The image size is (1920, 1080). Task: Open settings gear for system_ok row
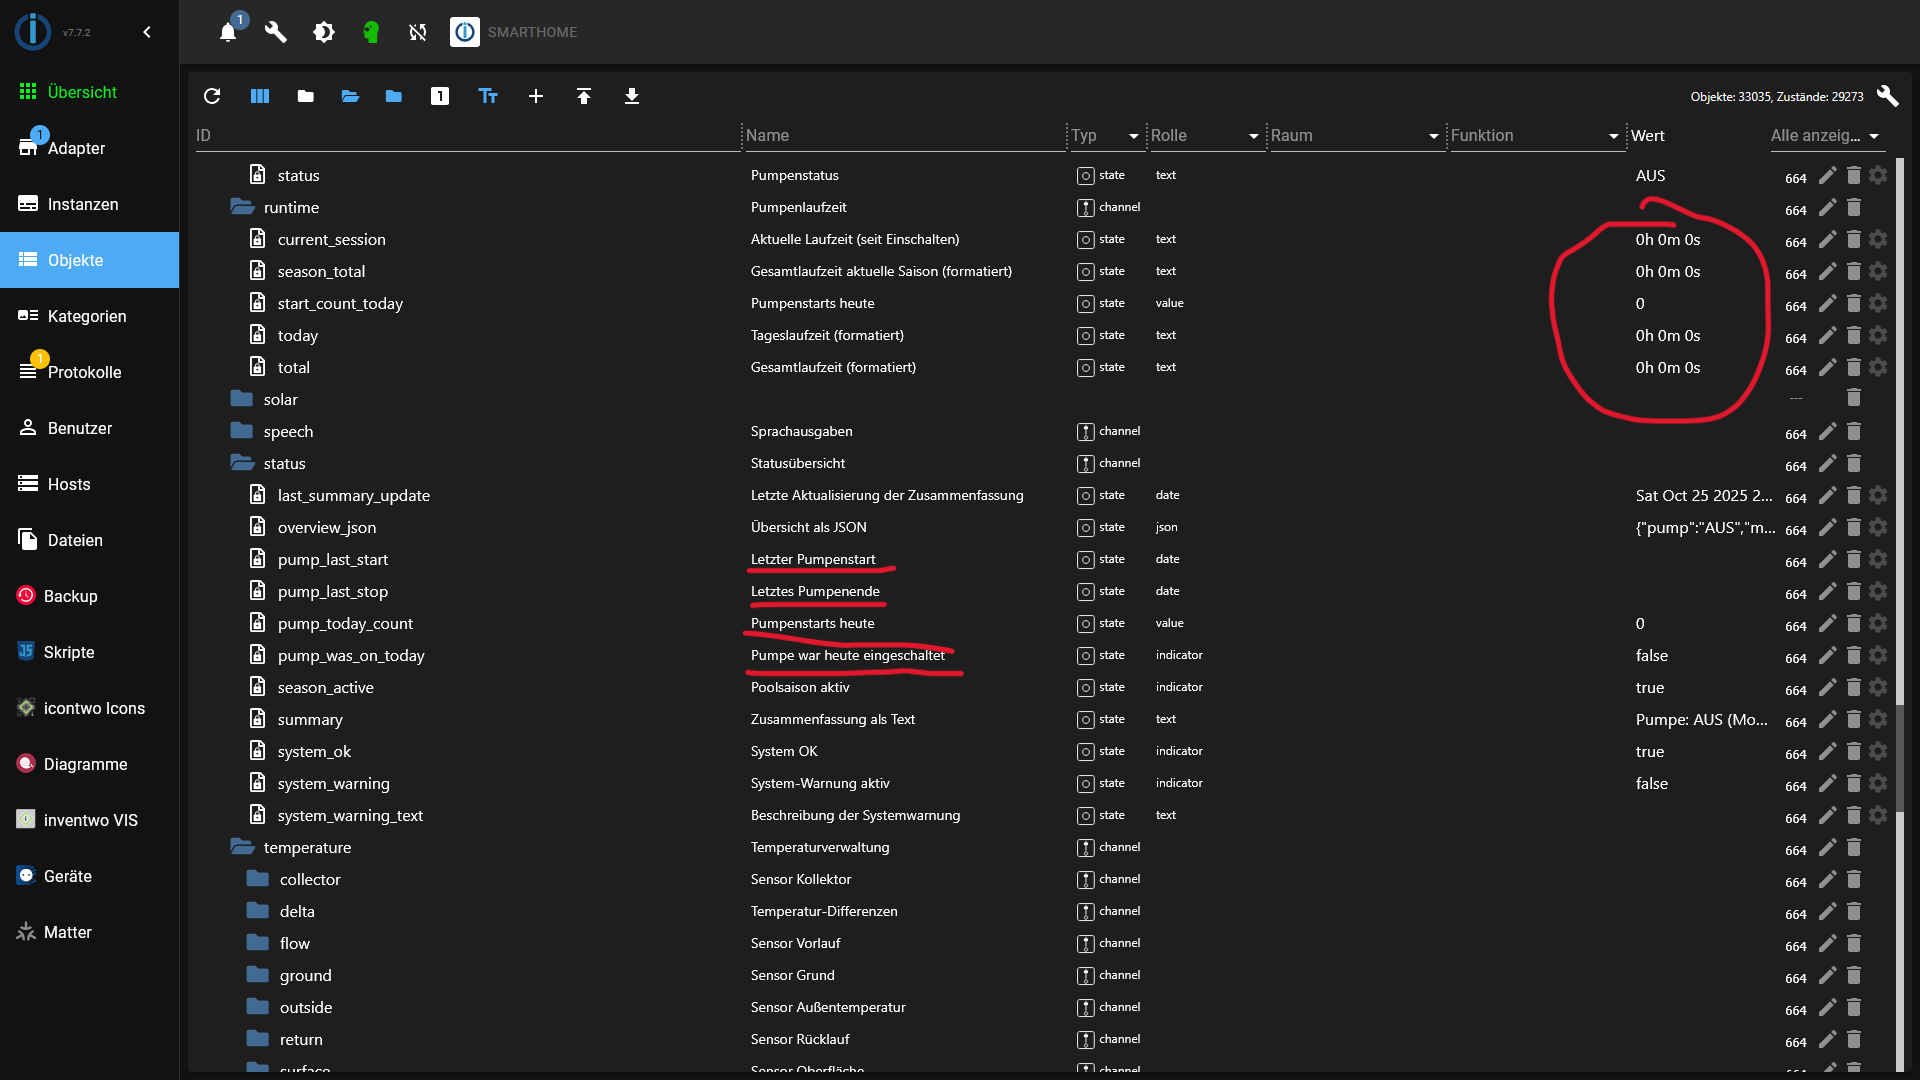1878,752
